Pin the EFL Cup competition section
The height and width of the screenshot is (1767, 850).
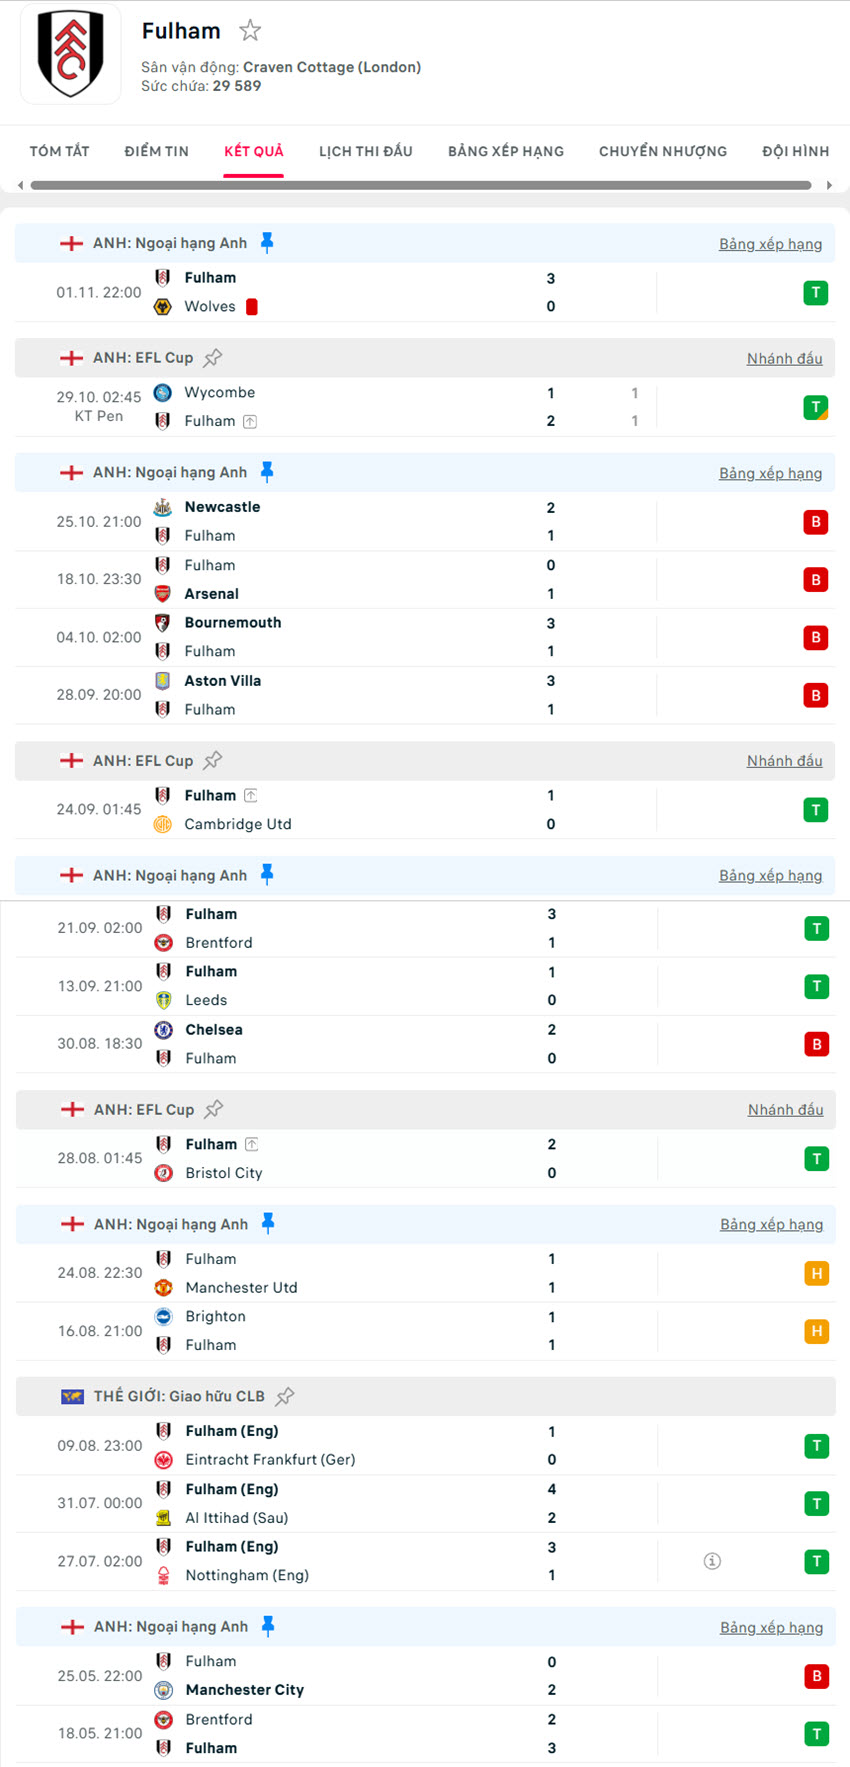coord(212,357)
